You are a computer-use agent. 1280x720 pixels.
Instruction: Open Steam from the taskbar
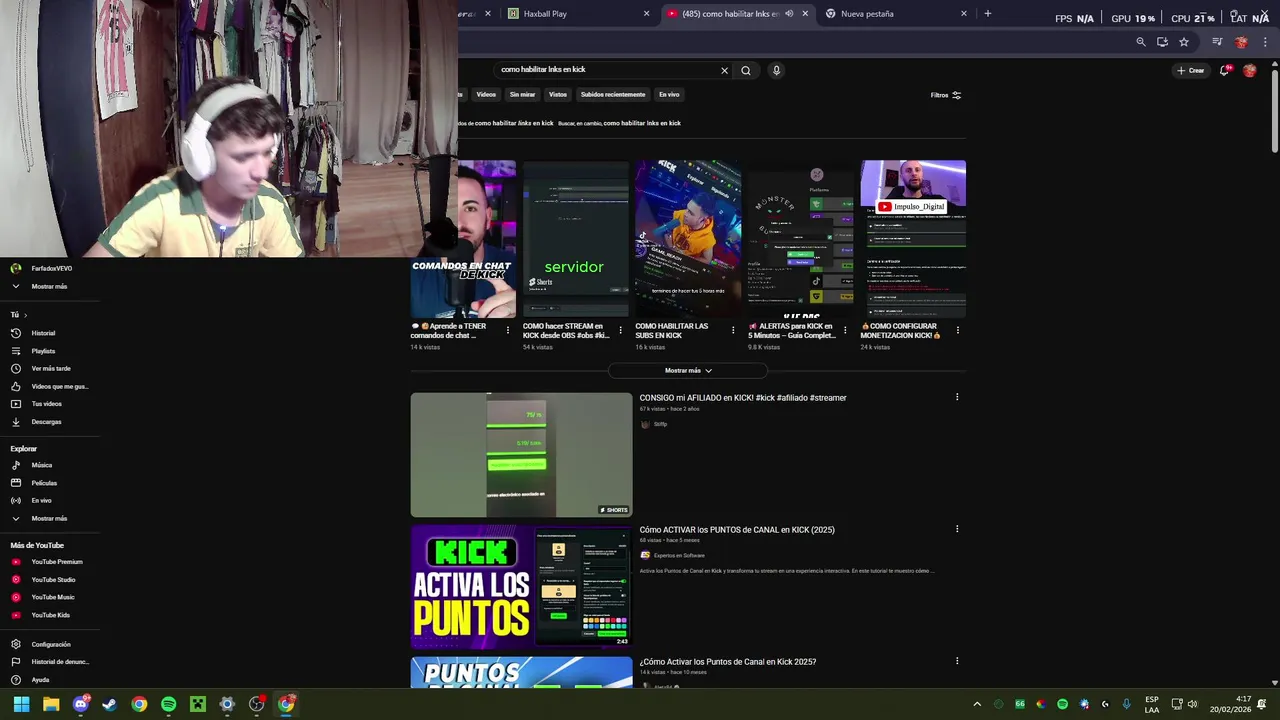[109, 704]
